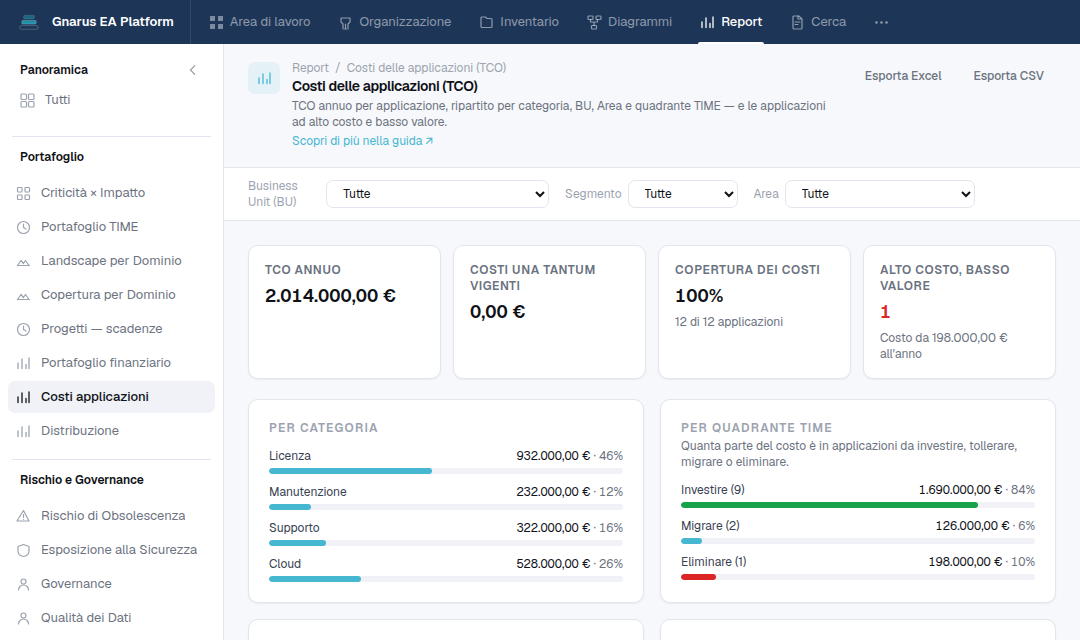The width and height of the screenshot is (1080, 640).
Task: Click the Report bar chart icon
Action: (707, 22)
